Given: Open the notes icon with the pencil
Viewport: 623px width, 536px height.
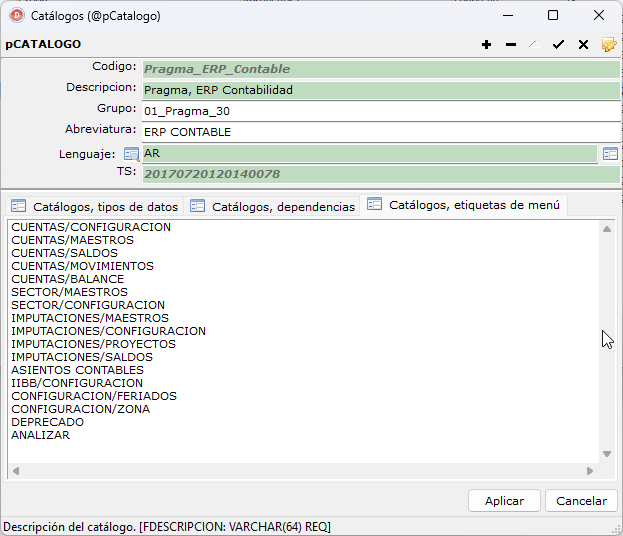Looking at the screenshot, I should tap(609, 45).
